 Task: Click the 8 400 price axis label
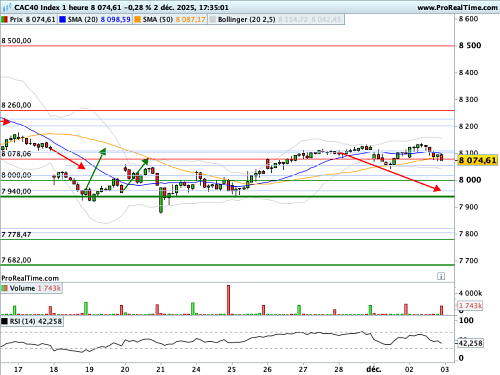point(468,73)
